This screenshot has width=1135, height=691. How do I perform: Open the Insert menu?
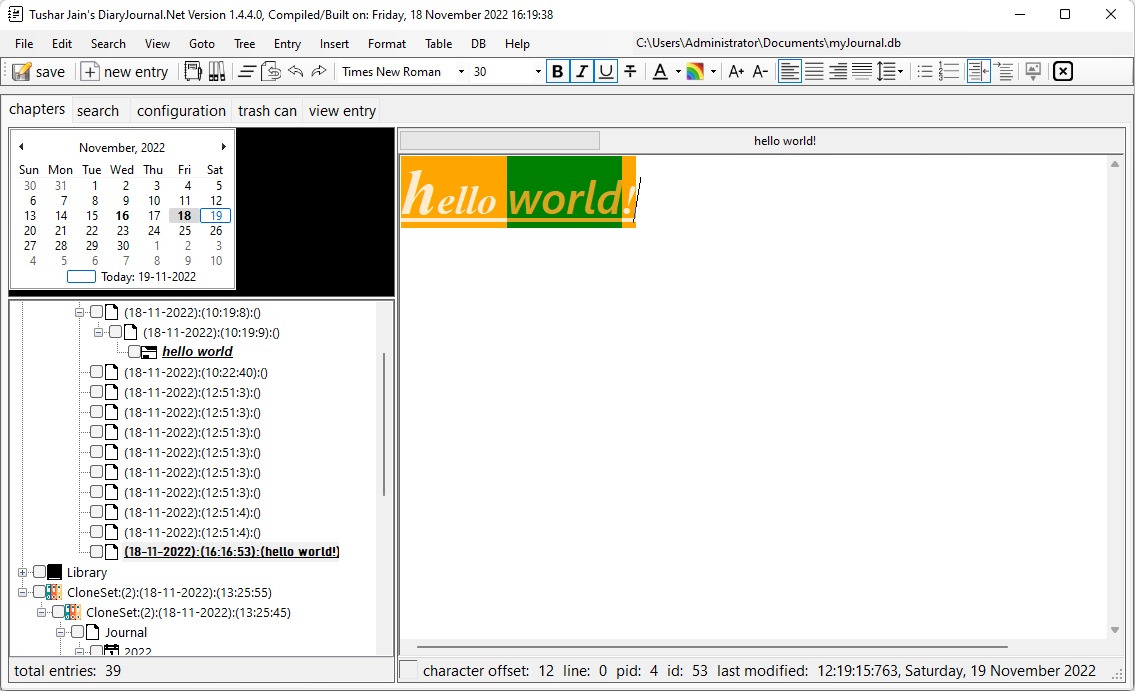[334, 44]
